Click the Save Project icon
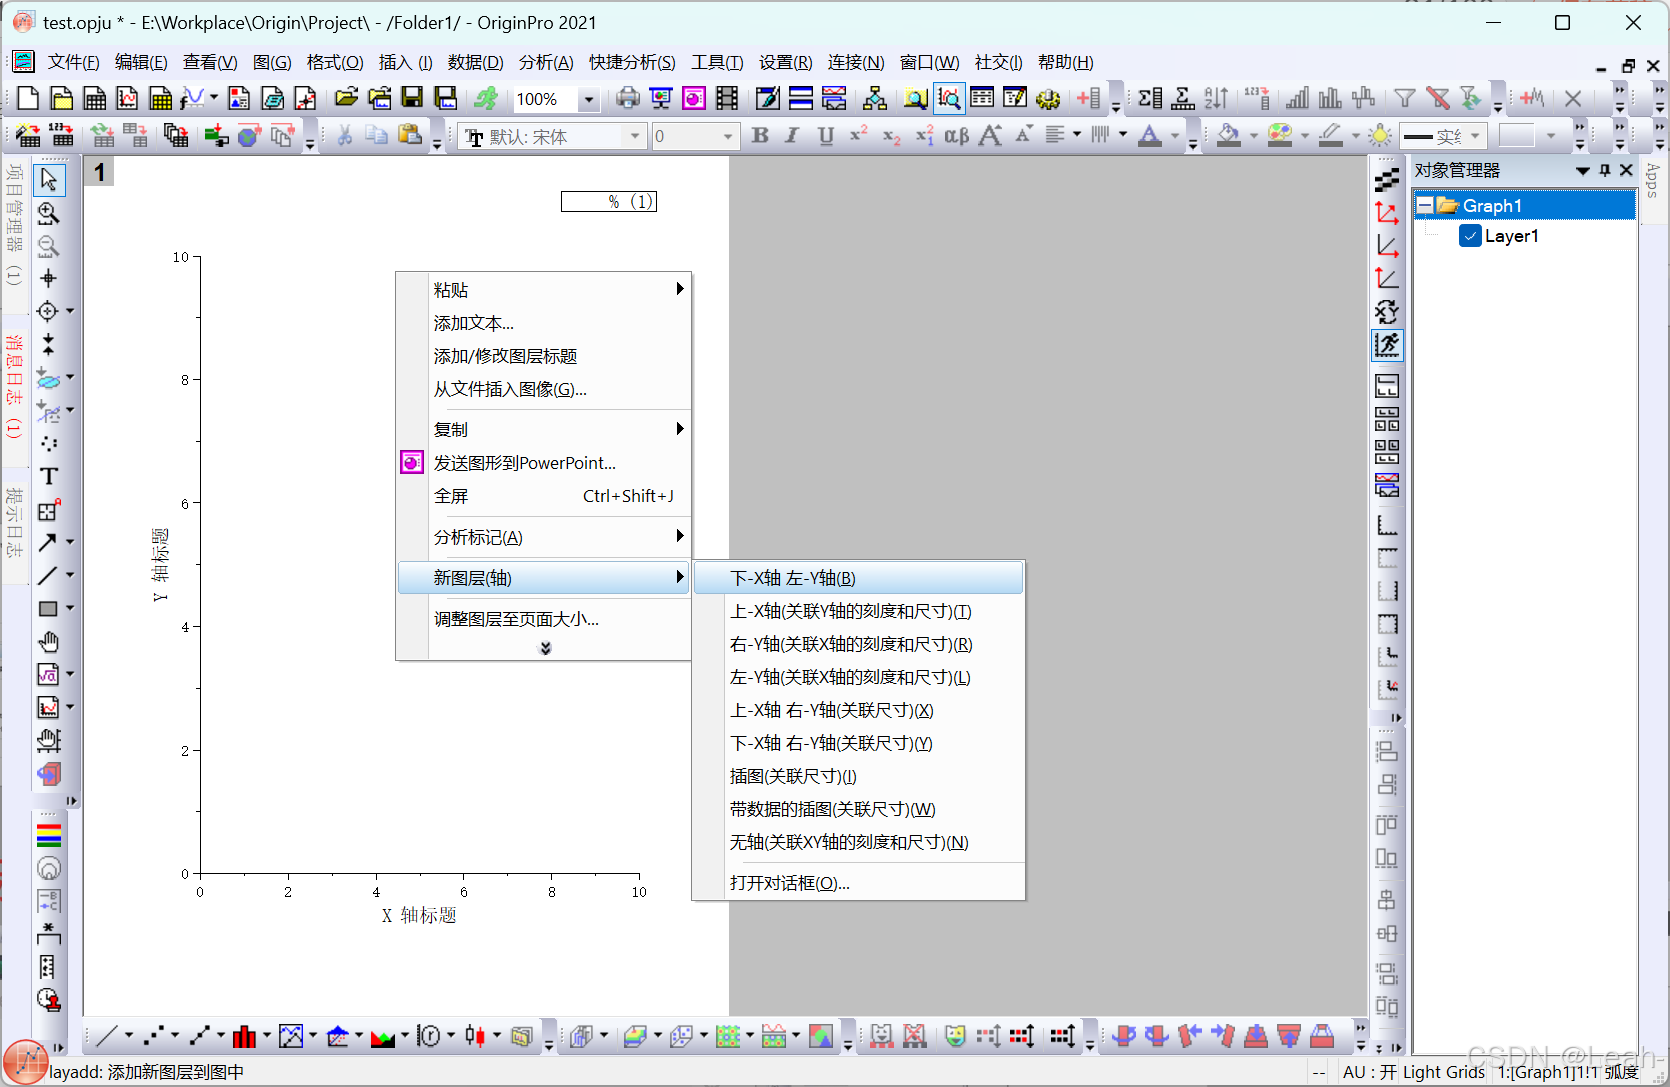The width and height of the screenshot is (1670, 1087). [412, 98]
